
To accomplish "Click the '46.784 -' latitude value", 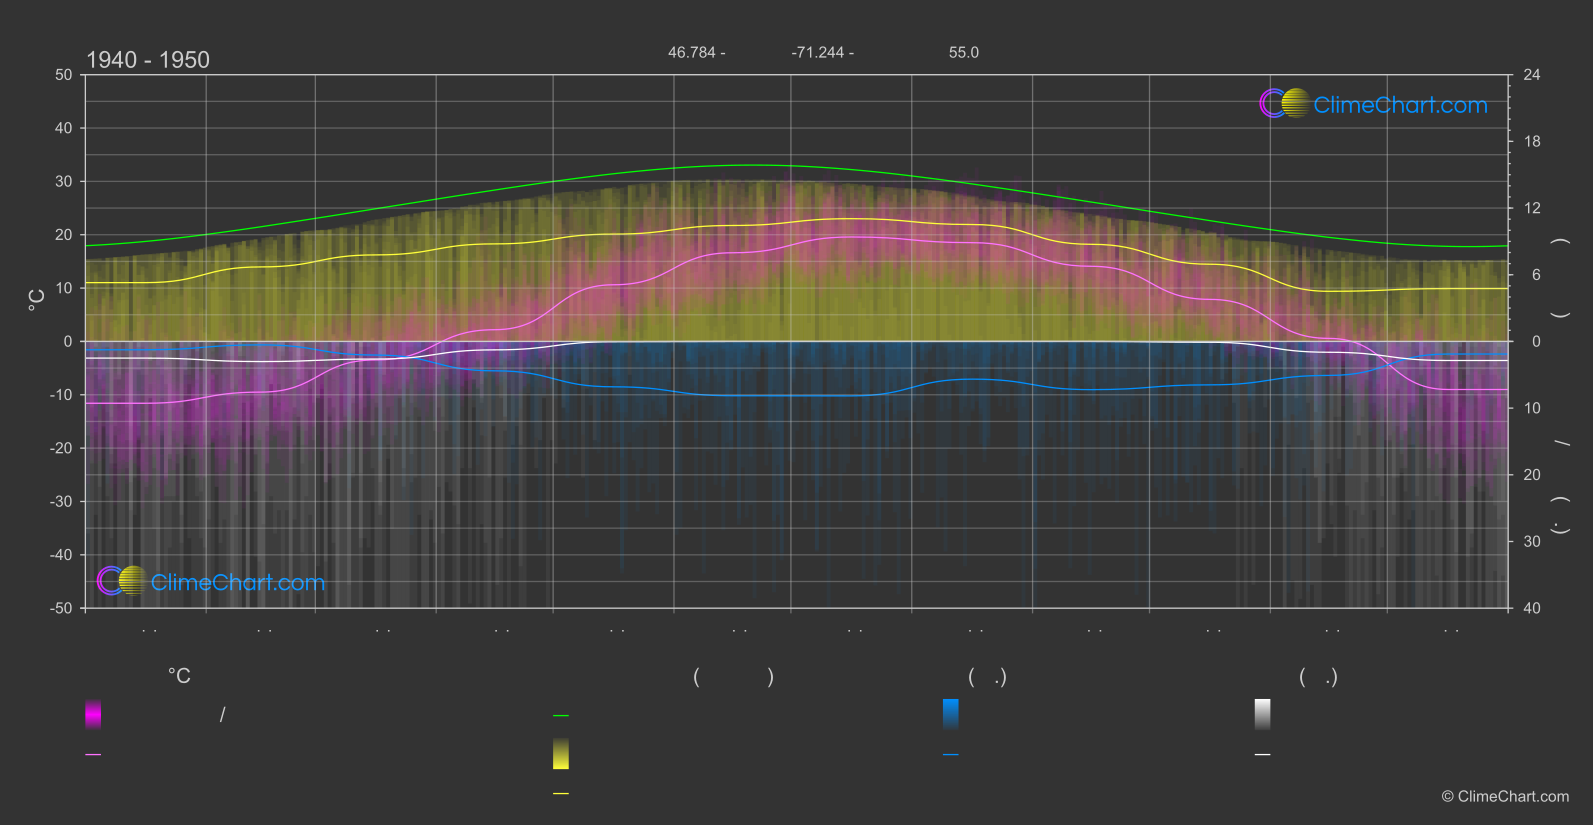I will coord(697,53).
